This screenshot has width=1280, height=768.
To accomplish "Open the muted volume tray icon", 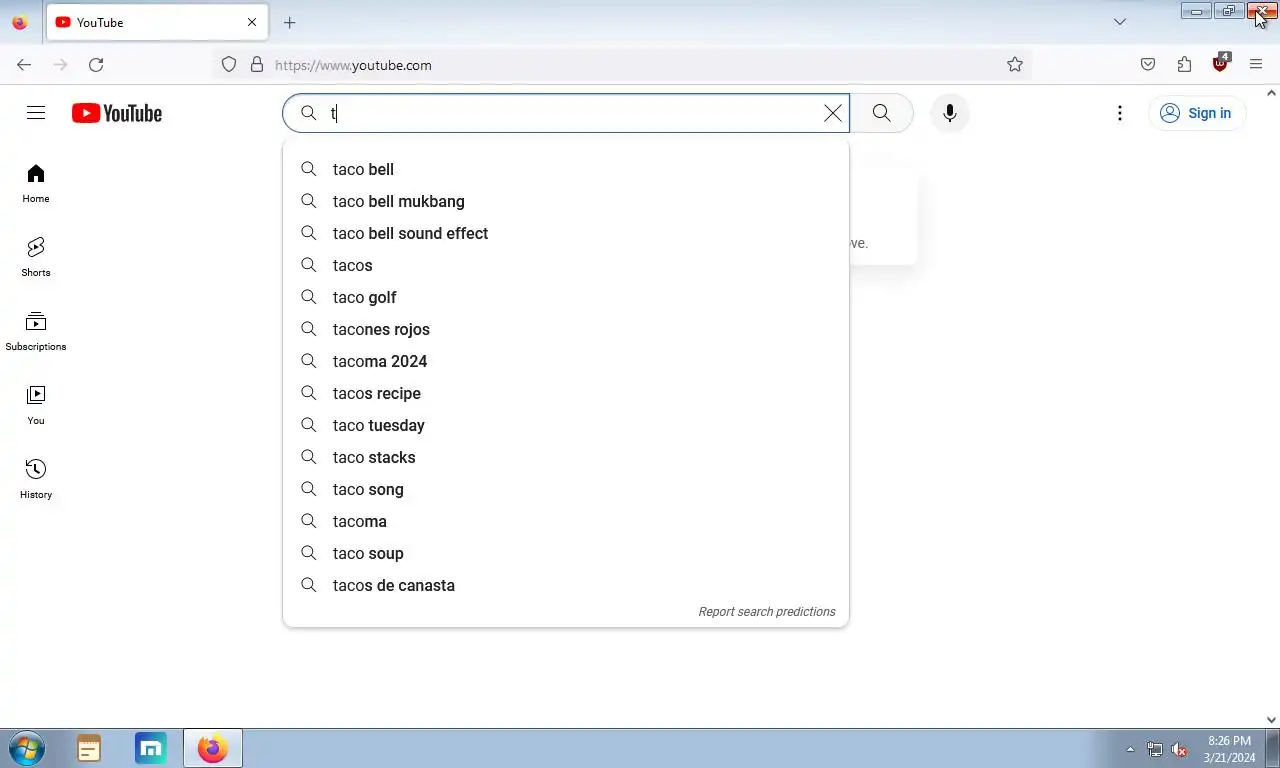I will coord(1179,749).
